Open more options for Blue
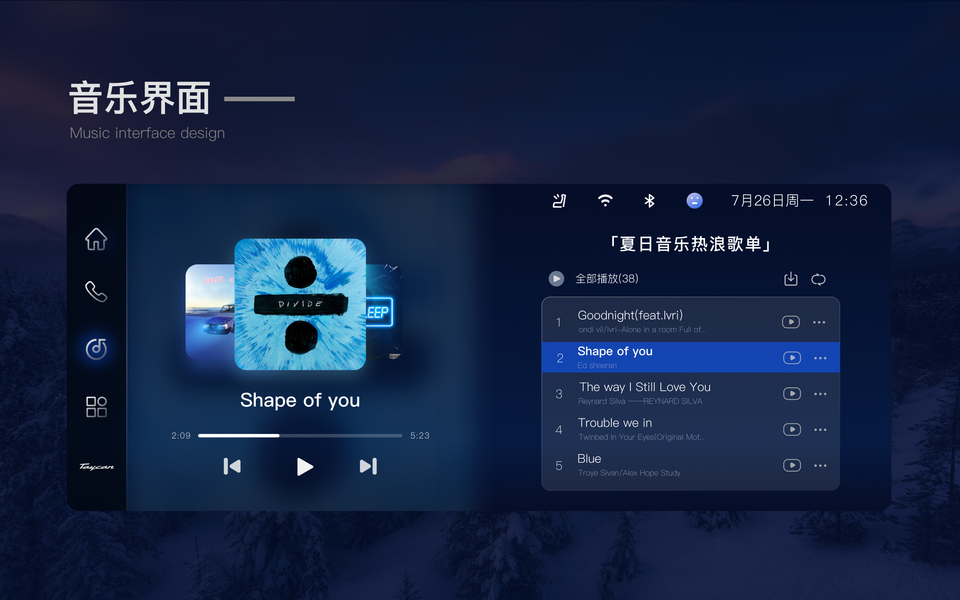The width and height of the screenshot is (960, 600). pos(820,465)
